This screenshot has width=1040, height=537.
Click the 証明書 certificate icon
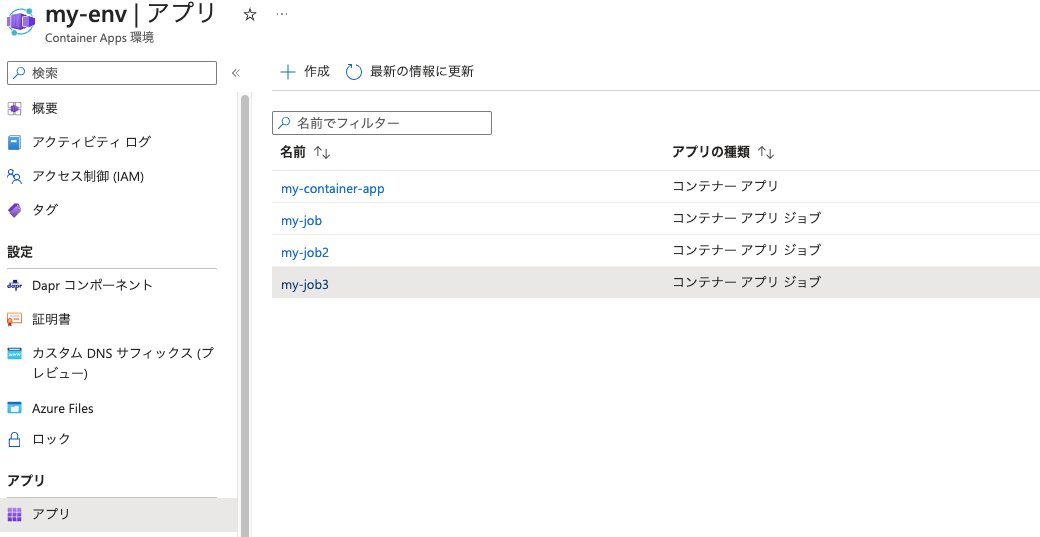[14, 320]
